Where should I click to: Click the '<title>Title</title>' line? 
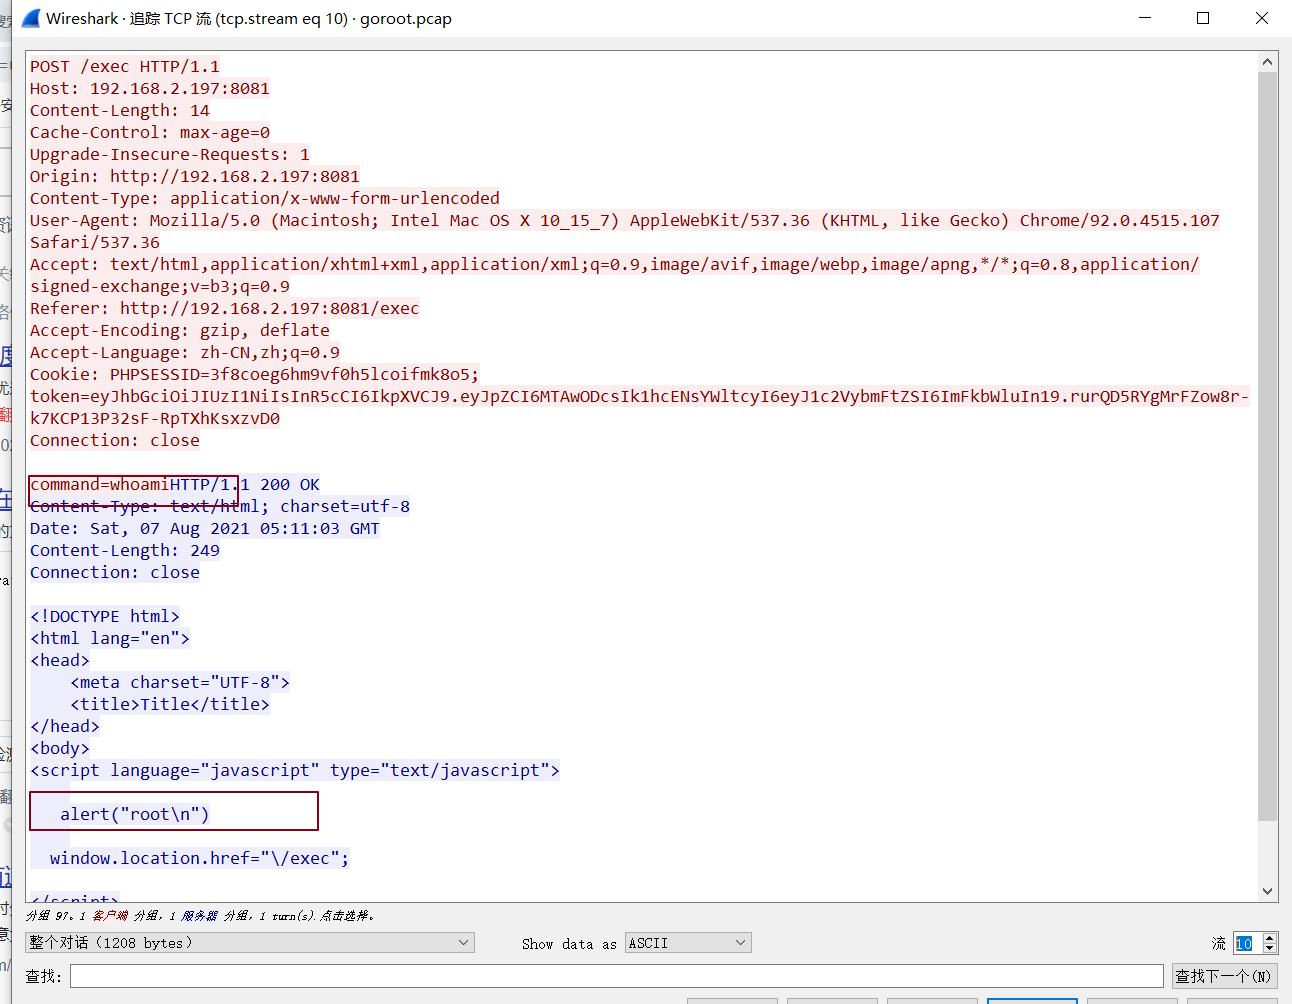tap(170, 705)
